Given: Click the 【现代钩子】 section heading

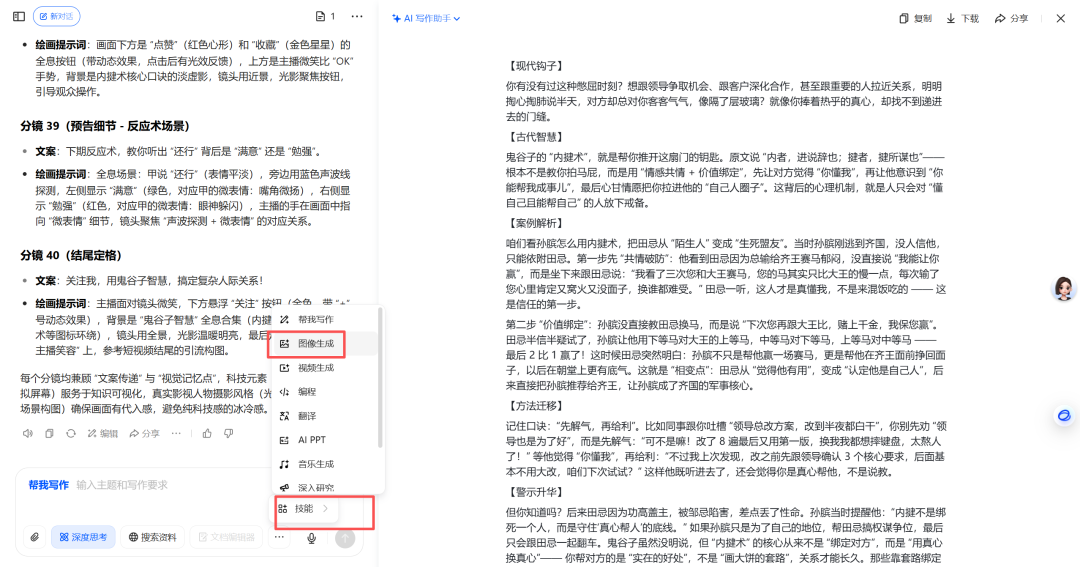Looking at the screenshot, I should (x=536, y=66).
